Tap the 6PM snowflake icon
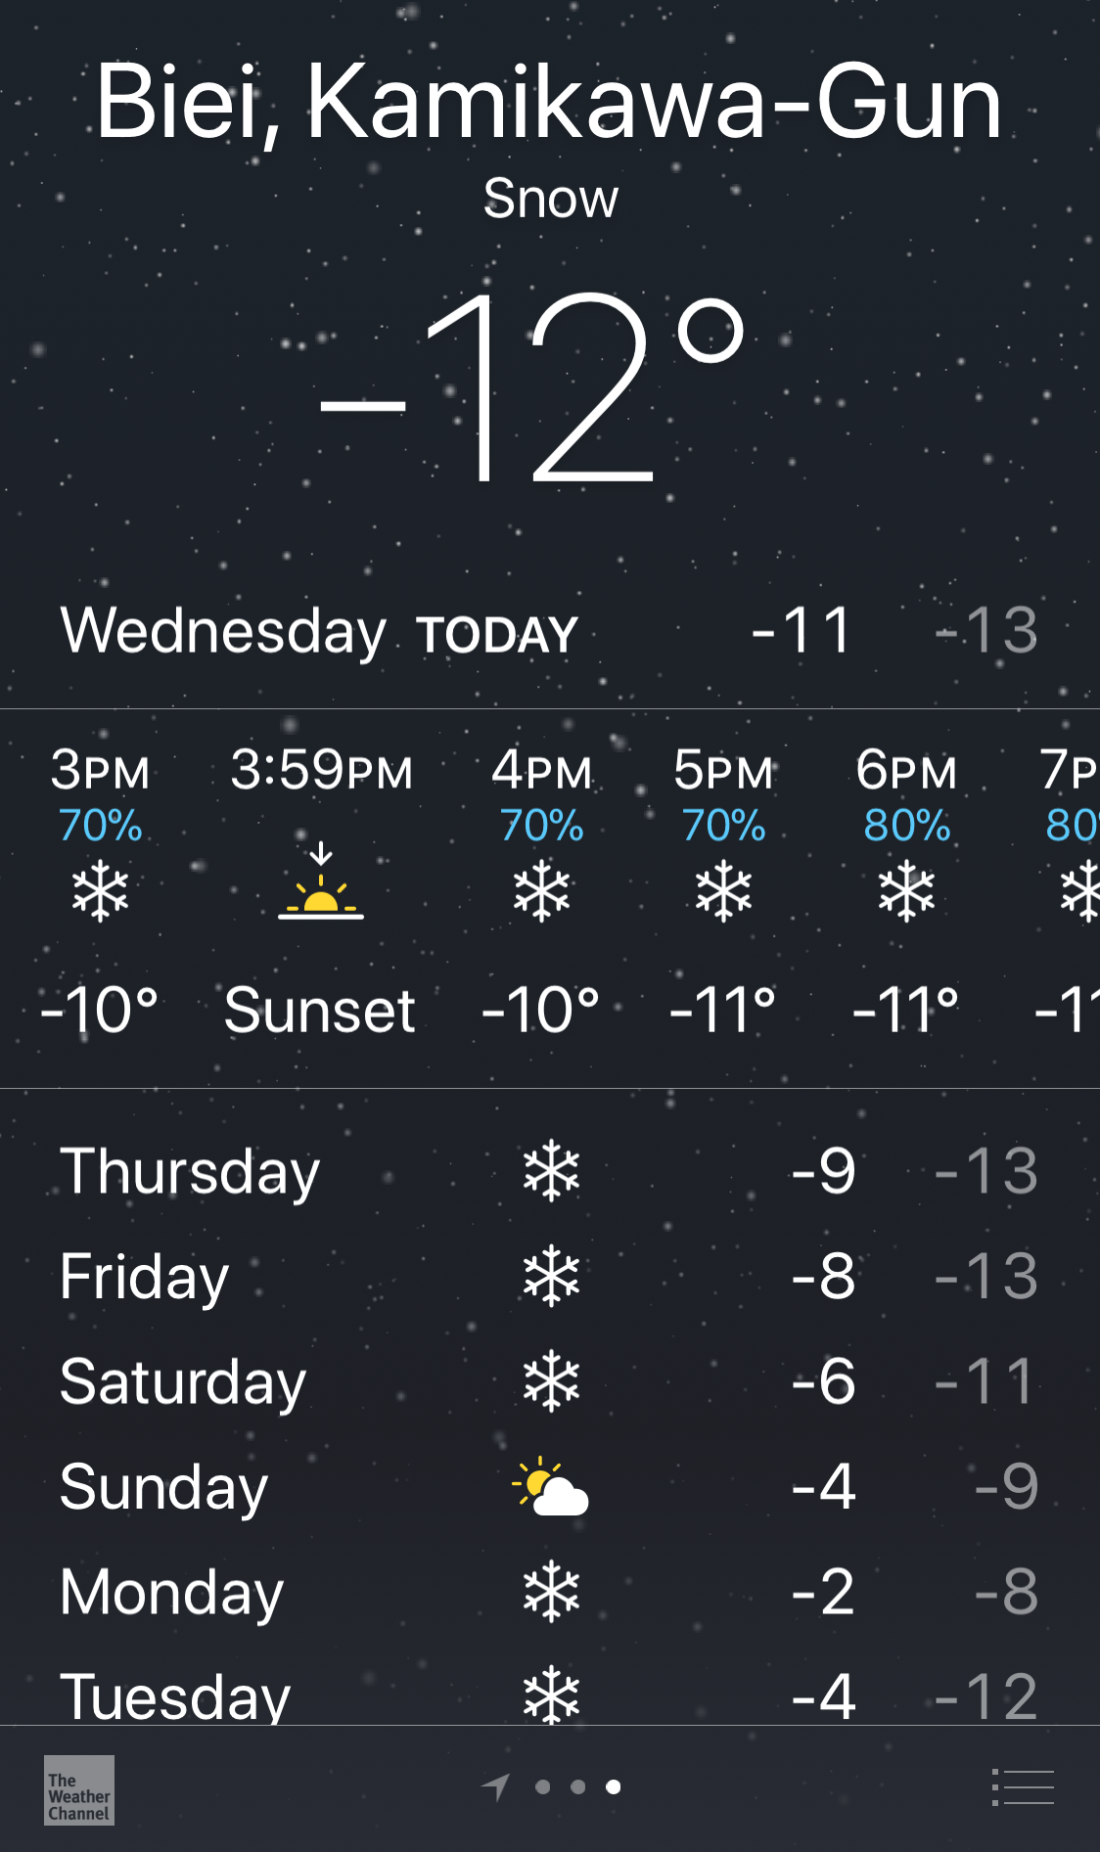Viewport: 1100px width, 1852px height. (906, 891)
